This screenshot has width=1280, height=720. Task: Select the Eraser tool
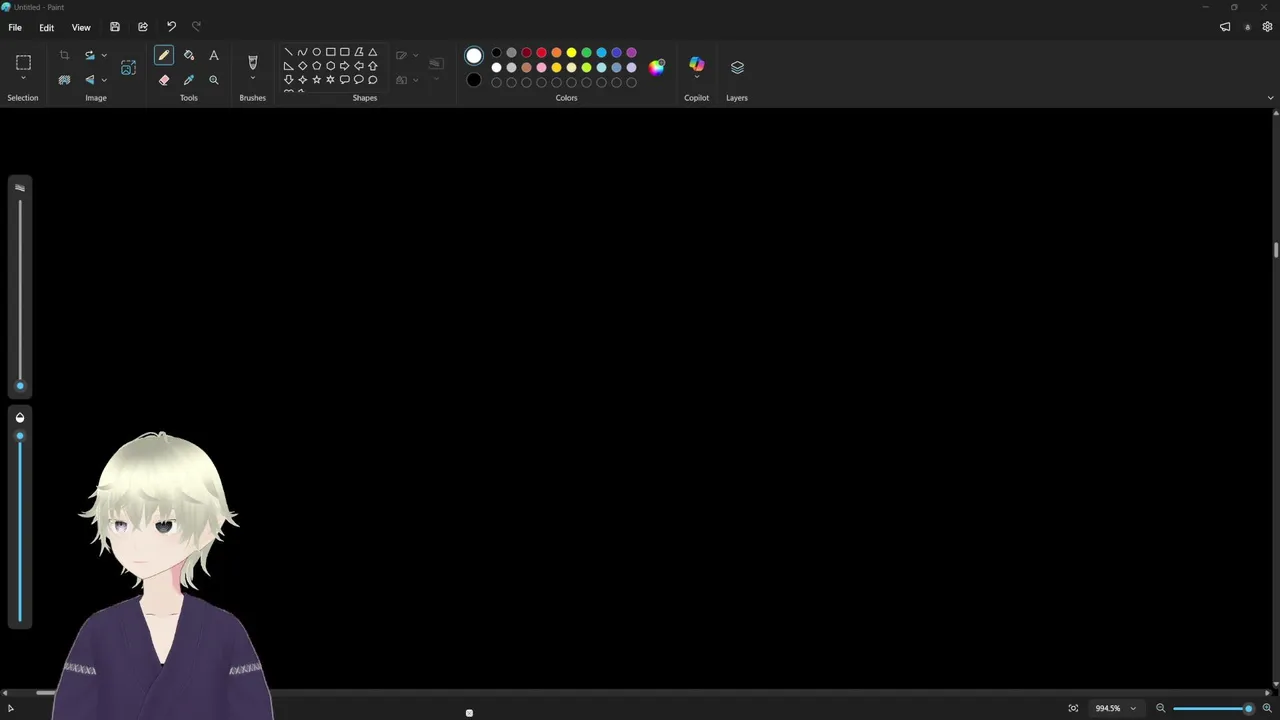point(164,80)
